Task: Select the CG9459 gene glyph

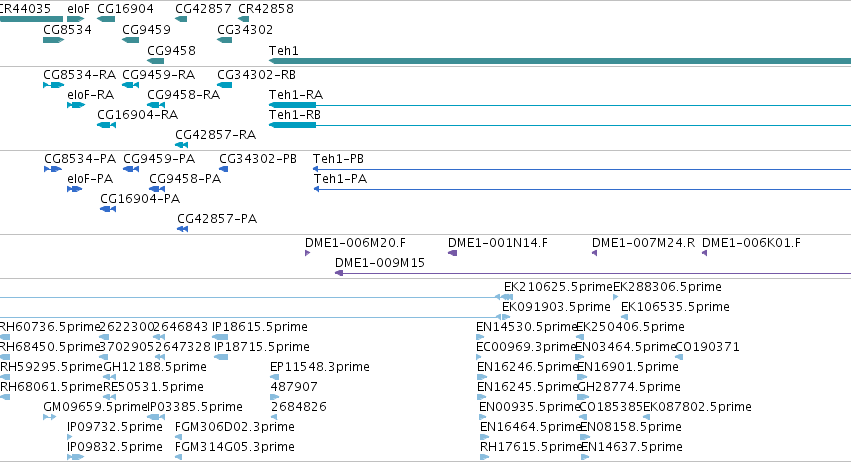Action: click(131, 40)
